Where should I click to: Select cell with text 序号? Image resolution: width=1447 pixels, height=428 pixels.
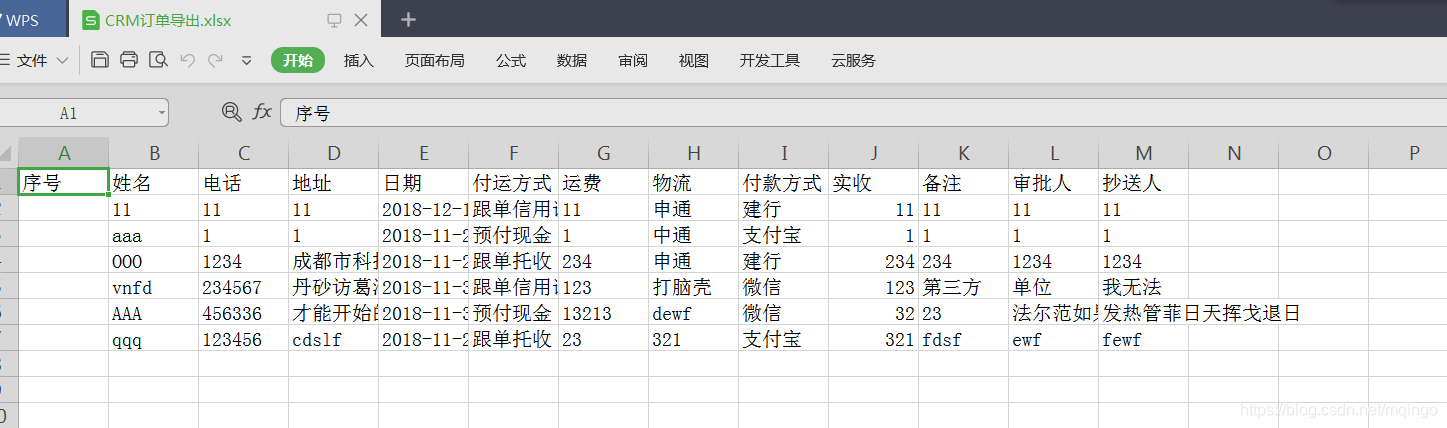pos(64,183)
